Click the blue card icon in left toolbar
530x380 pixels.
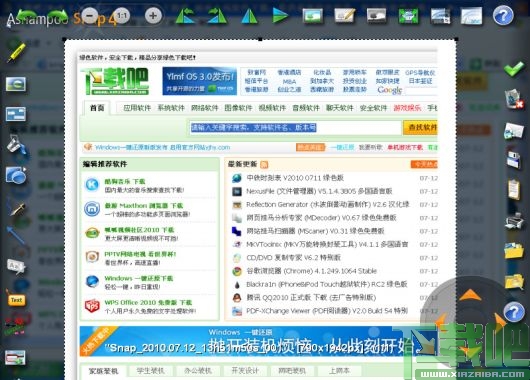point(16,114)
